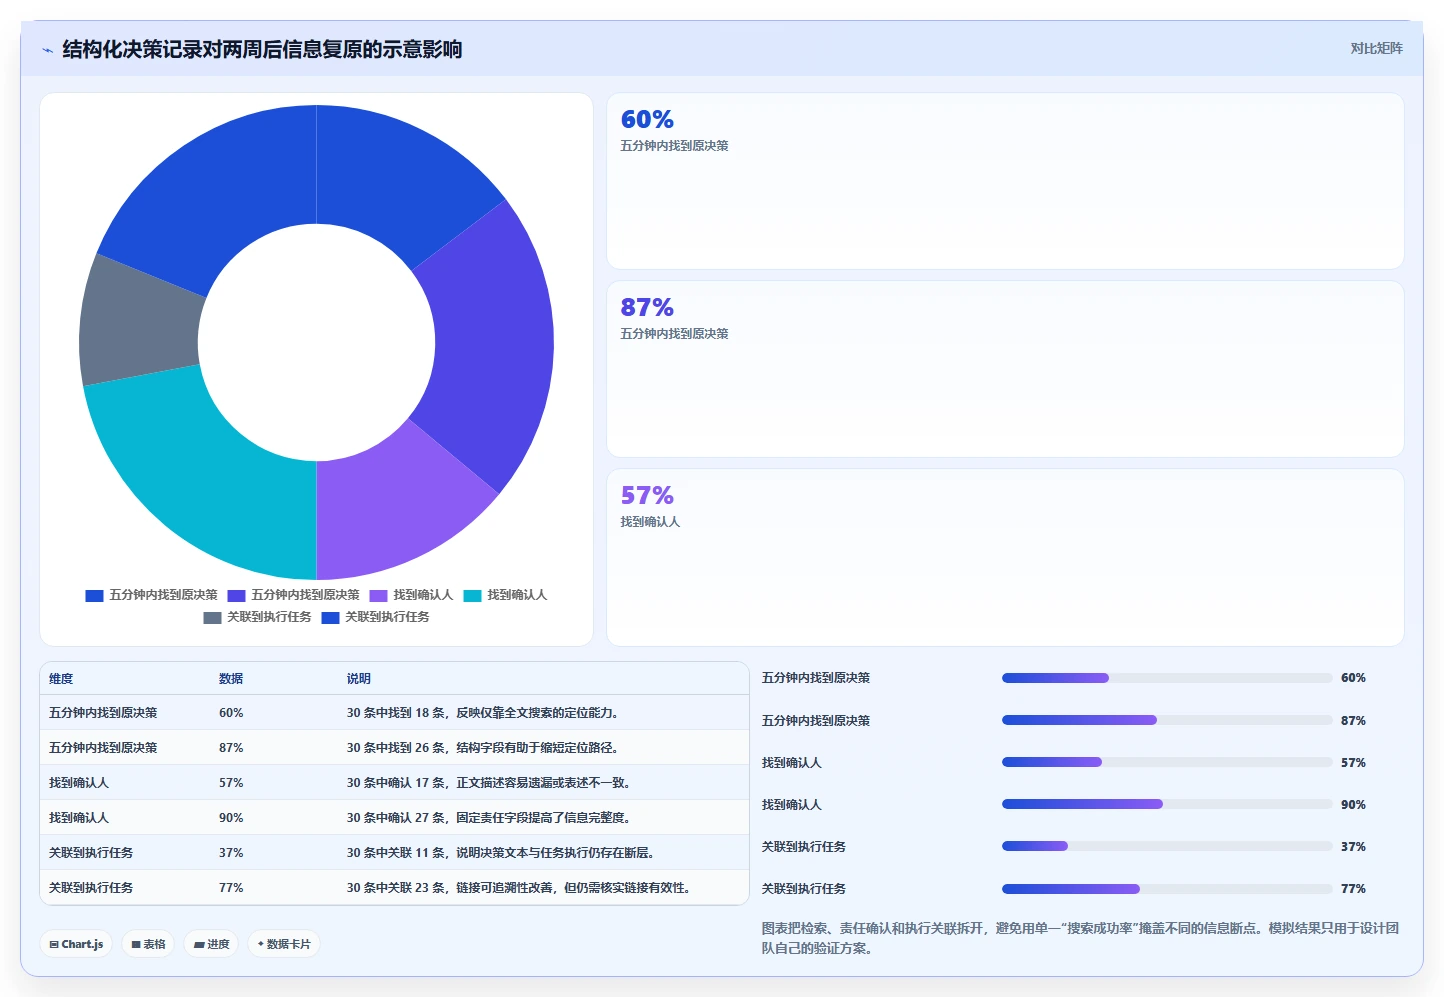The height and width of the screenshot is (997, 1444).
Task: Click the 进度 chip
Action: coord(211,944)
